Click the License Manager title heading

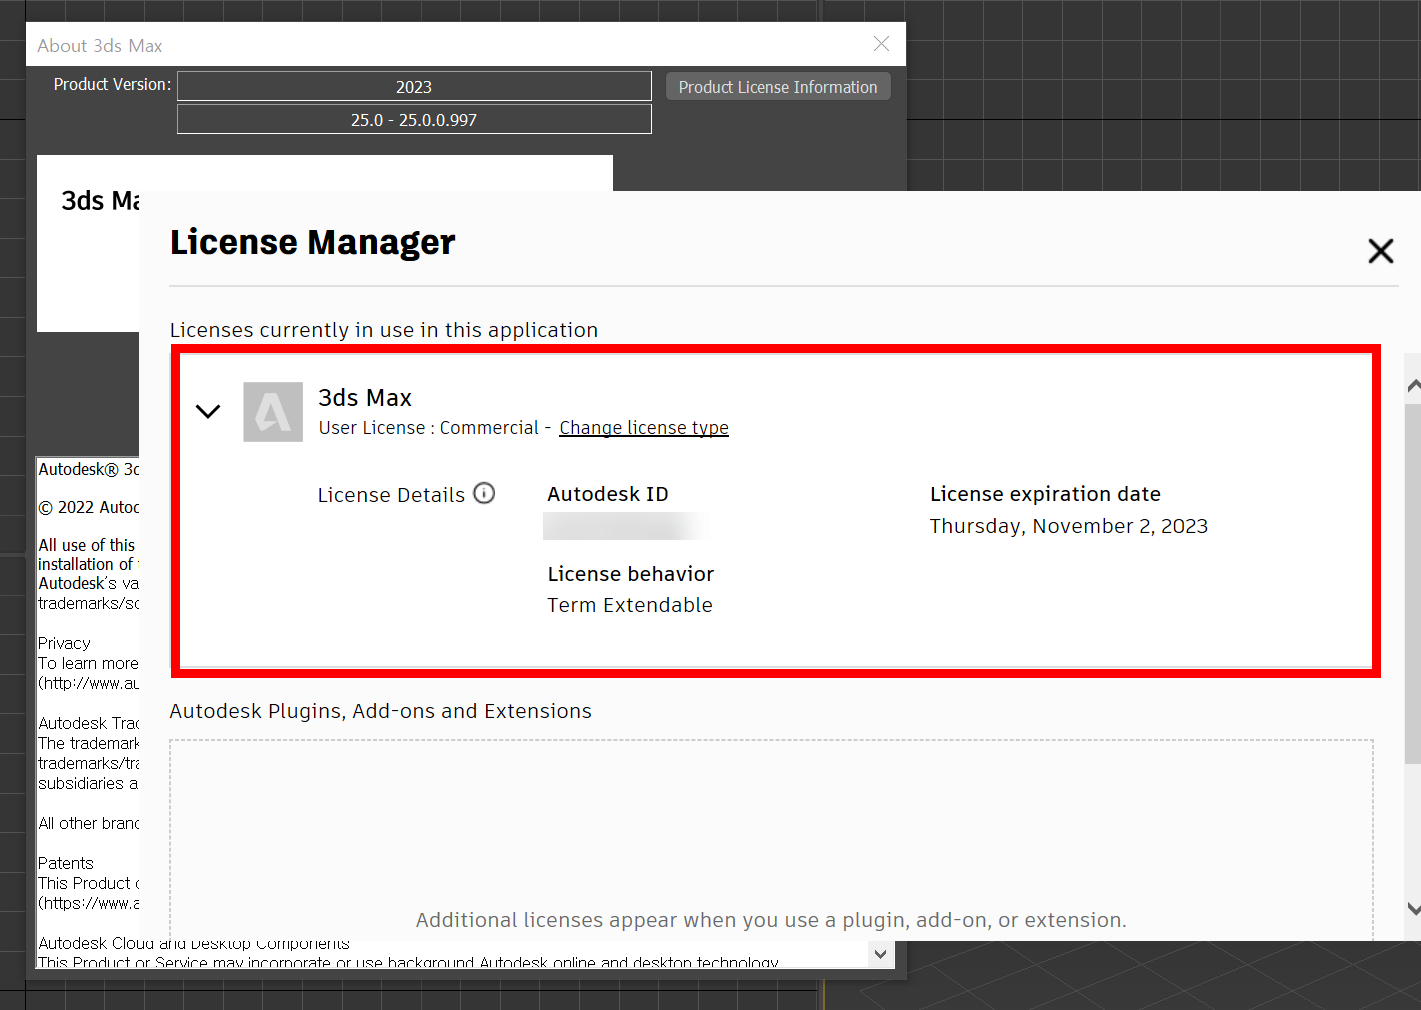(313, 242)
